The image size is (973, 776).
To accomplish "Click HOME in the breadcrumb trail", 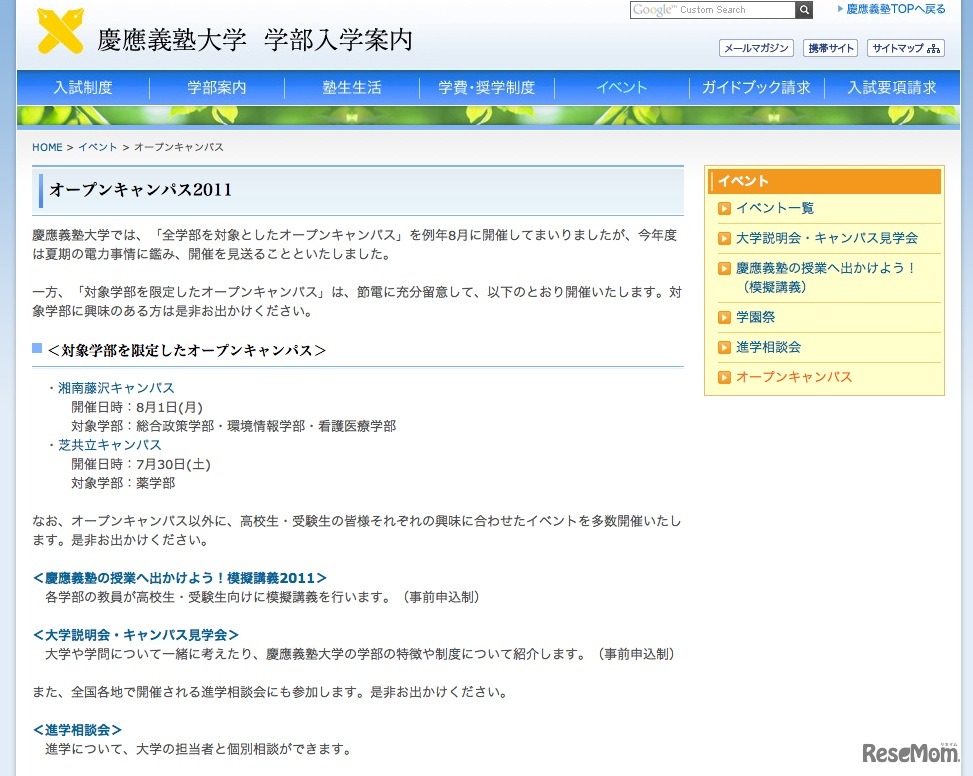I will tap(47, 147).
